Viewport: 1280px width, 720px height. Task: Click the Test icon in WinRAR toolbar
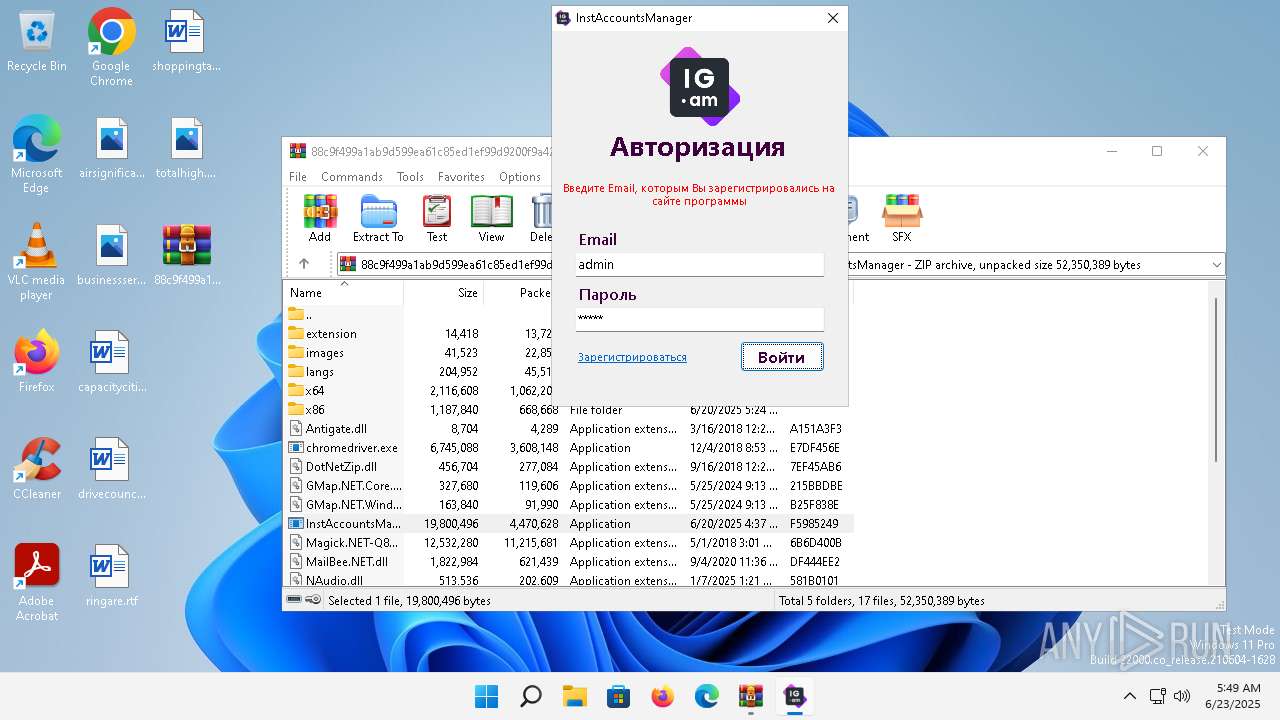[x=437, y=219]
